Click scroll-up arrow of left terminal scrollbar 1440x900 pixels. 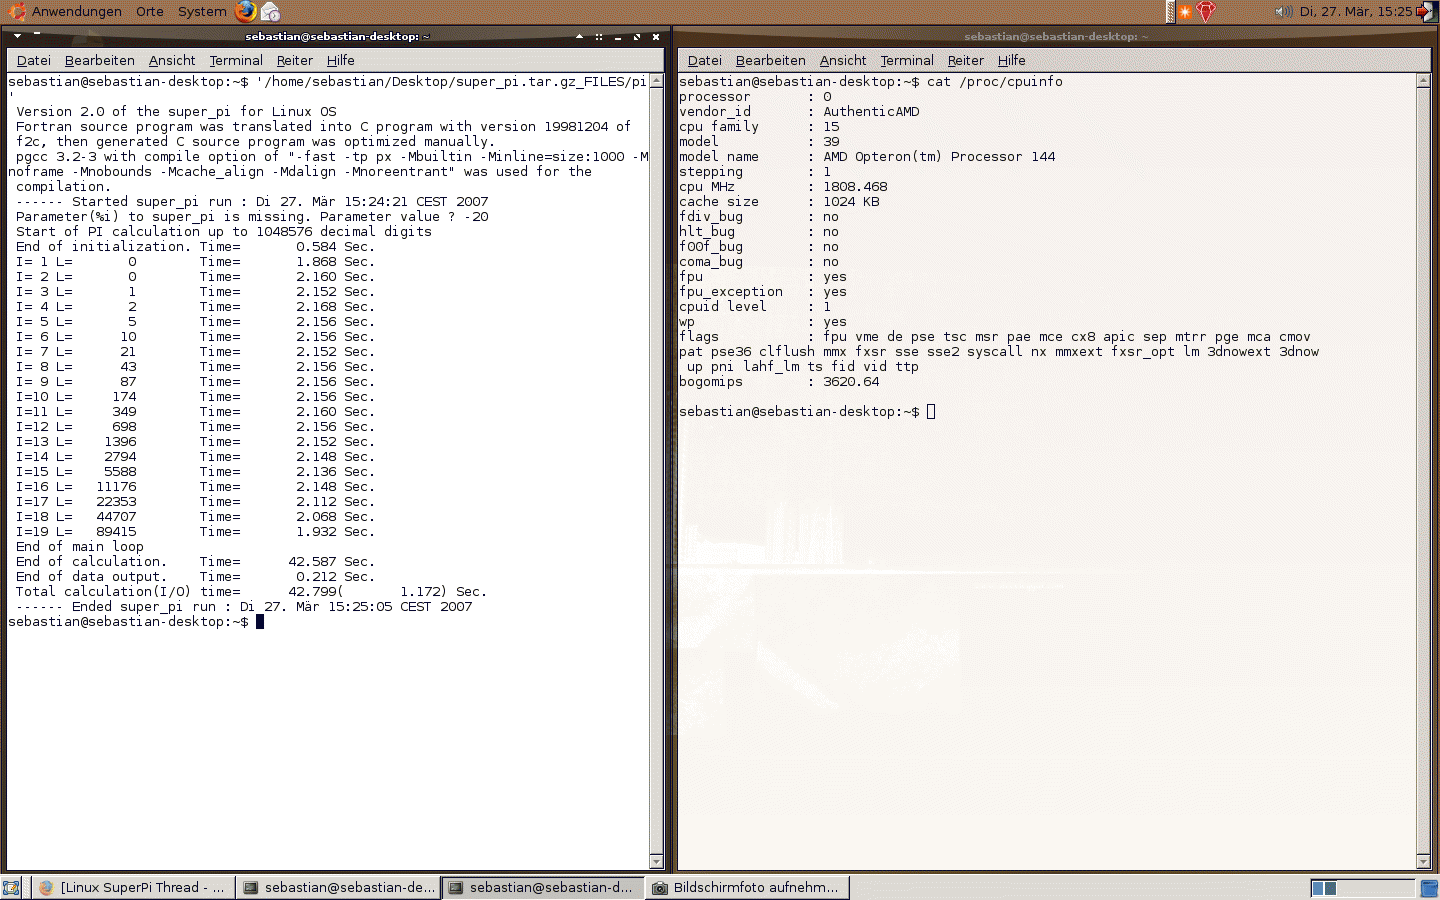tap(656, 81)
